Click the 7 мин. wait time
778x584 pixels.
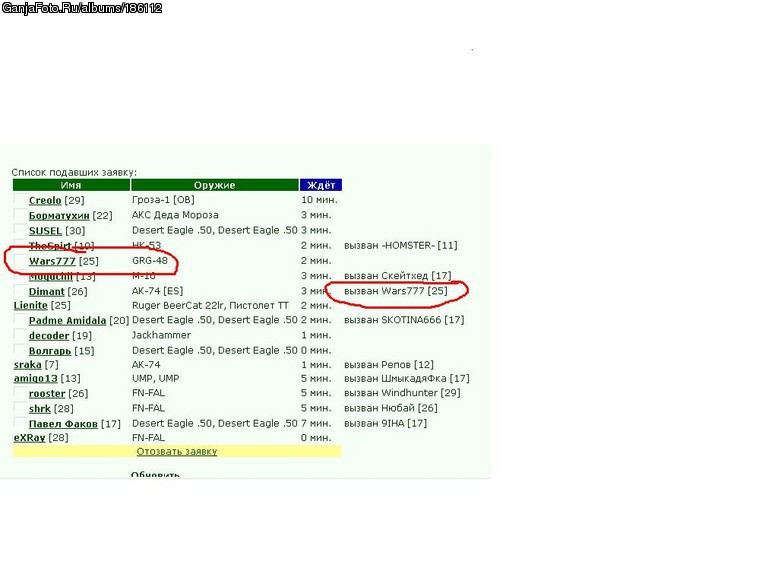click(317, 424)
